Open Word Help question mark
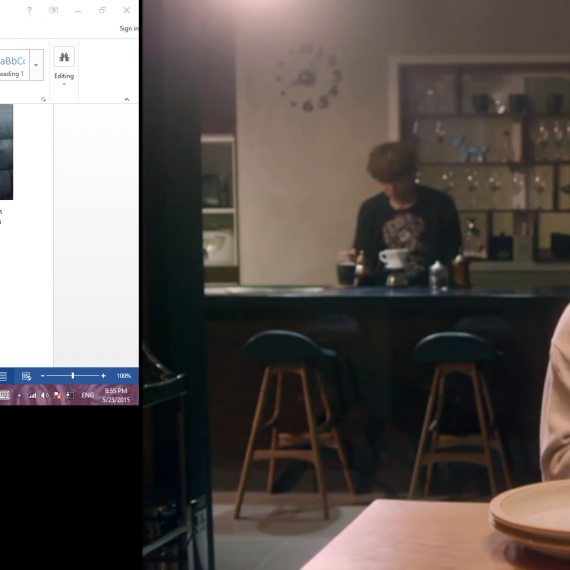This screenshot has height=570, width=570. point(29,10)
